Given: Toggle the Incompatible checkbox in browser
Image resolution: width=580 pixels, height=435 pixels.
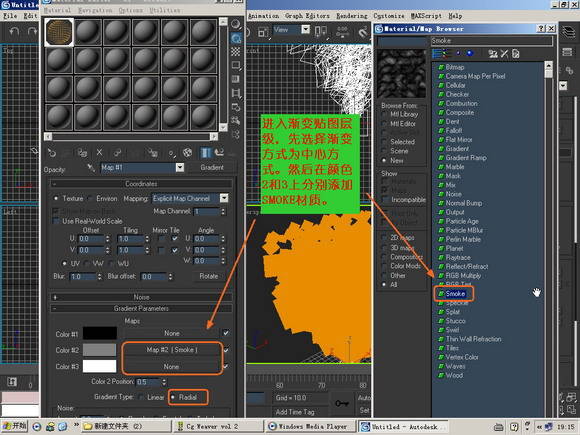Looking at the screenshot, I should click(385, 200).
